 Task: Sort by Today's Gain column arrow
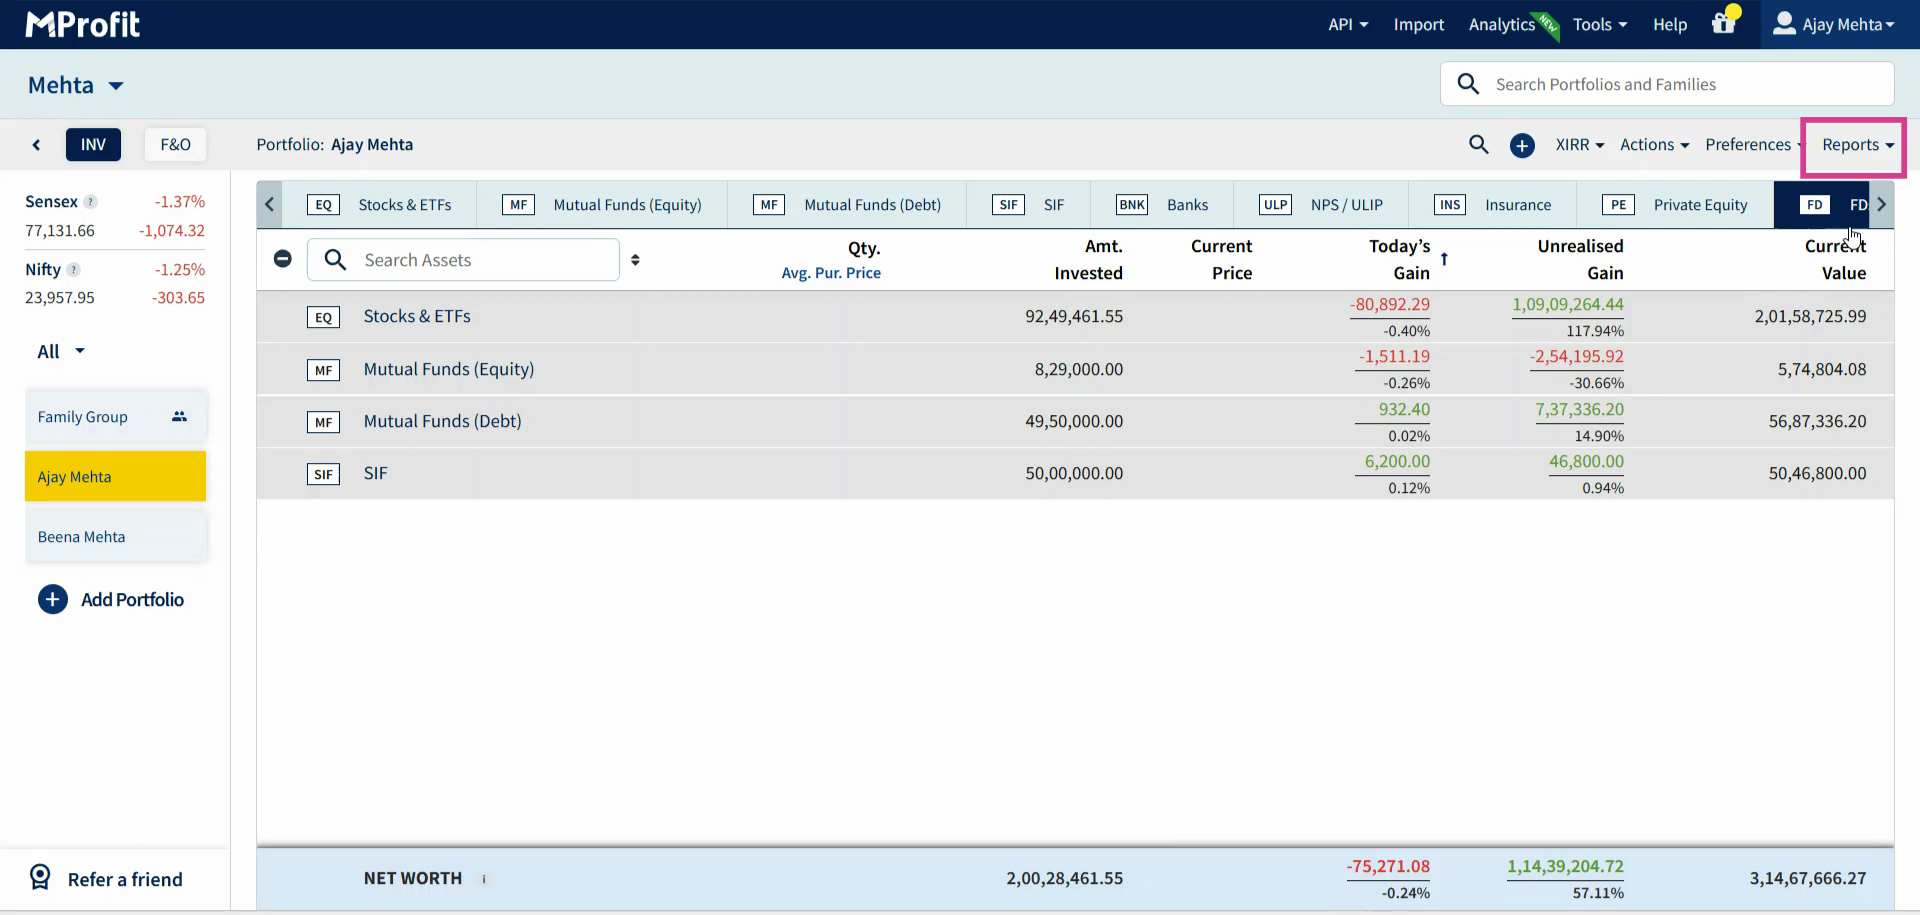tap(1444, 259)
